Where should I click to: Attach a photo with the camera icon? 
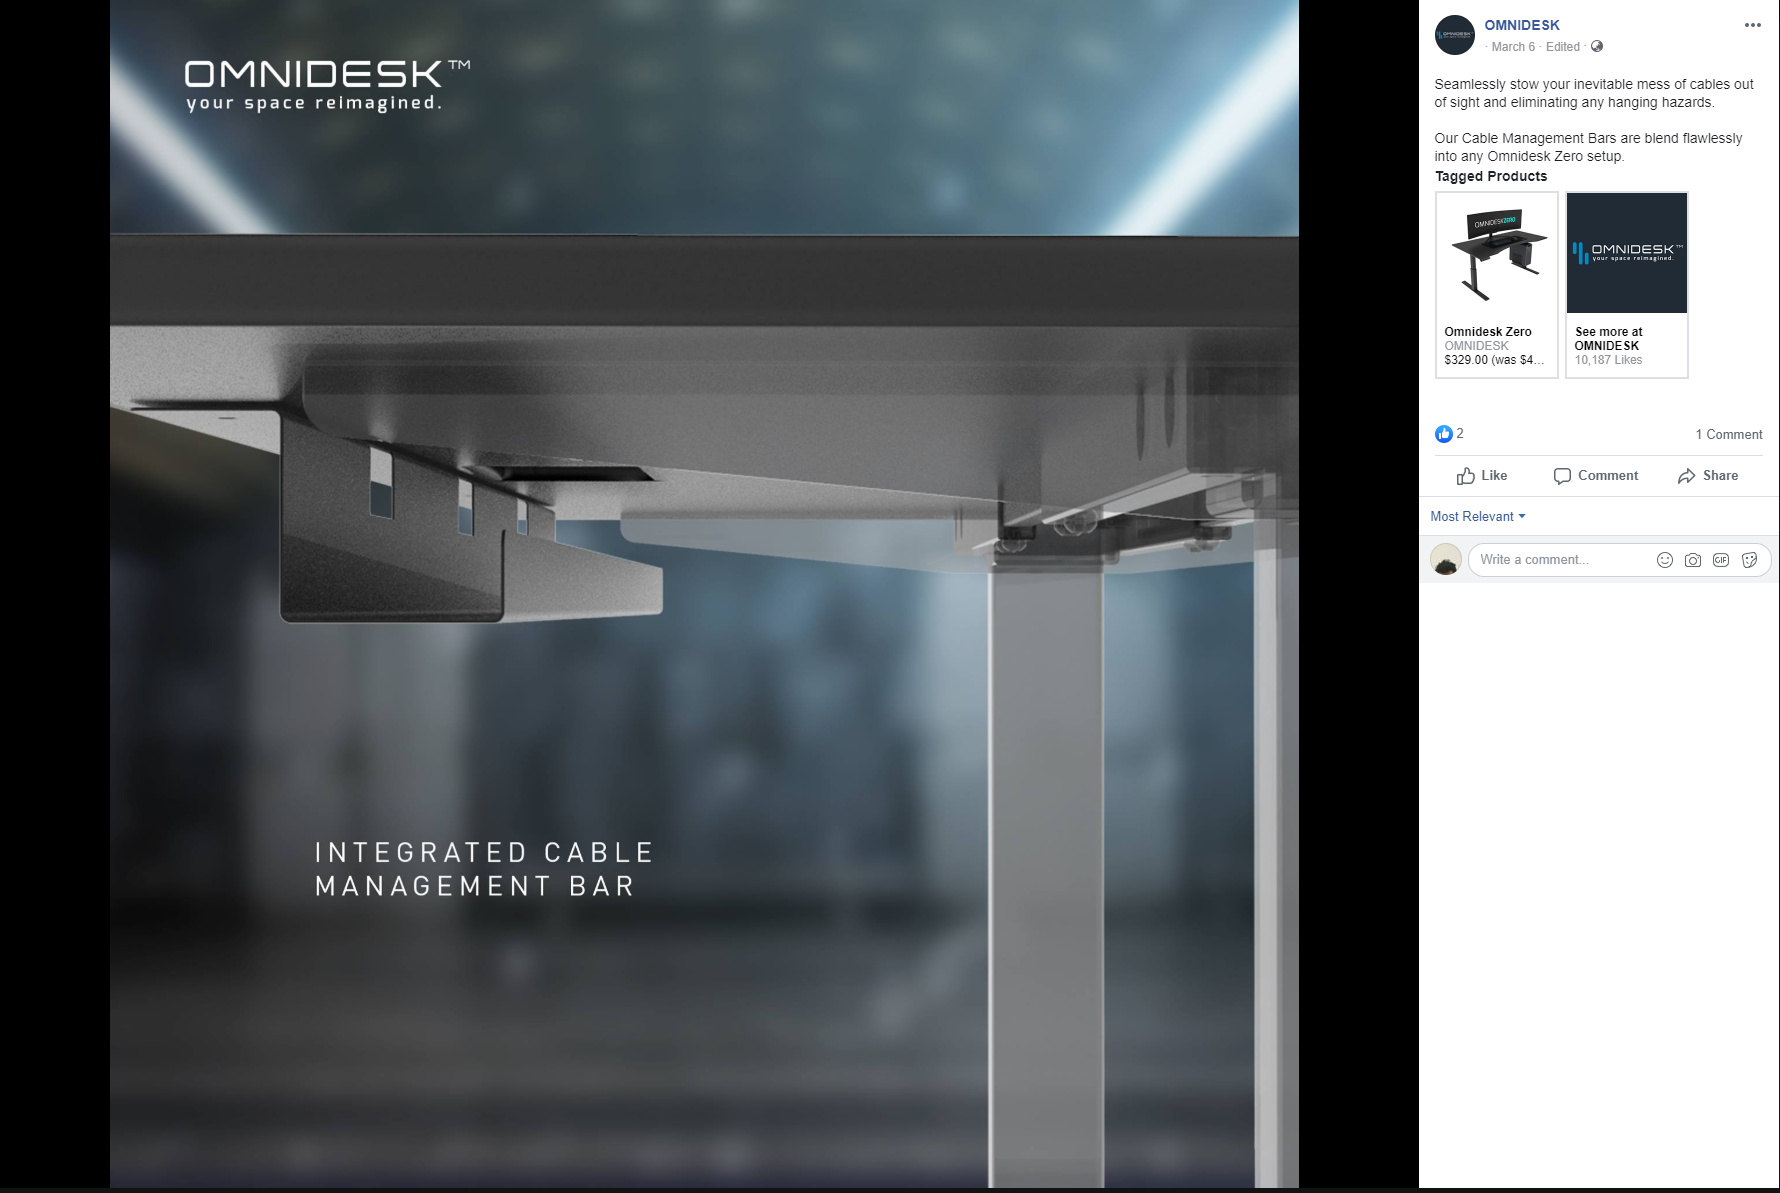pyautogui.click(x=1693, y=560)
